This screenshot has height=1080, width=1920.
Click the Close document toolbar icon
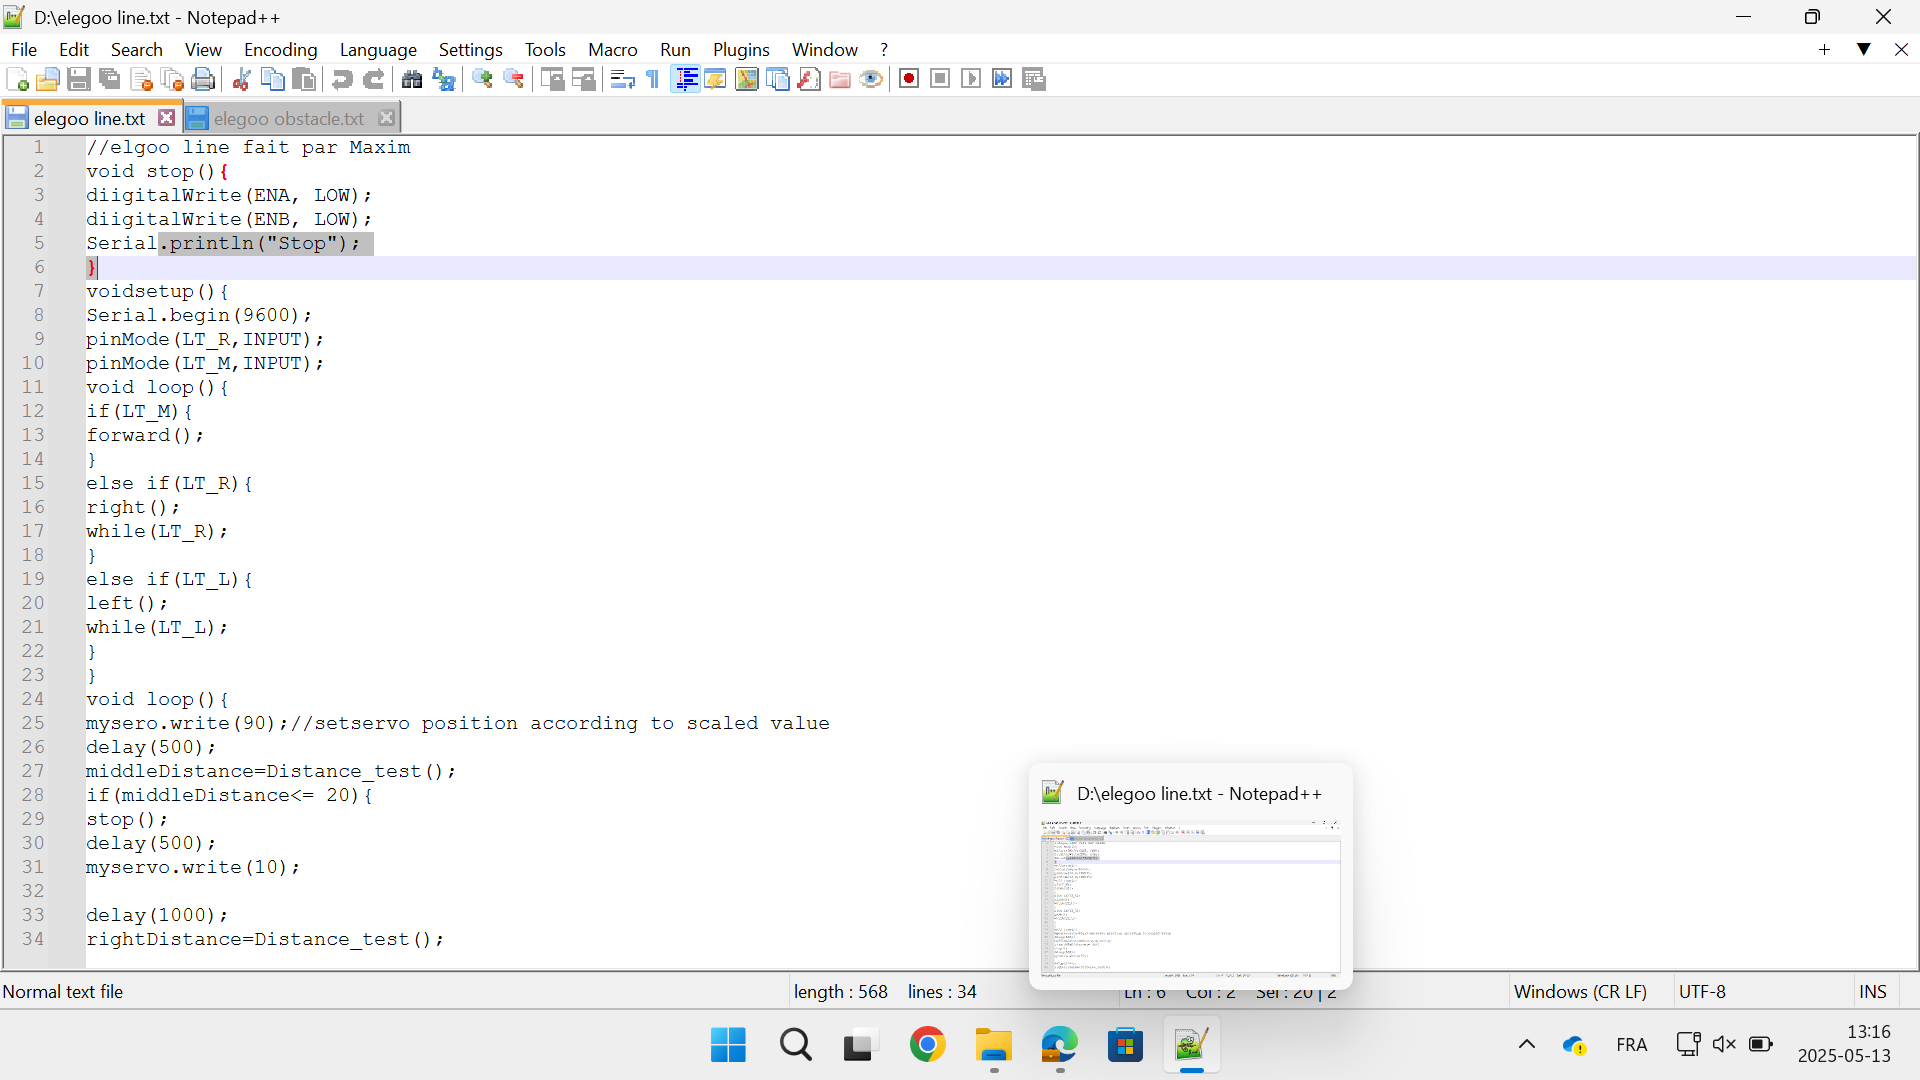click(142, 79)
